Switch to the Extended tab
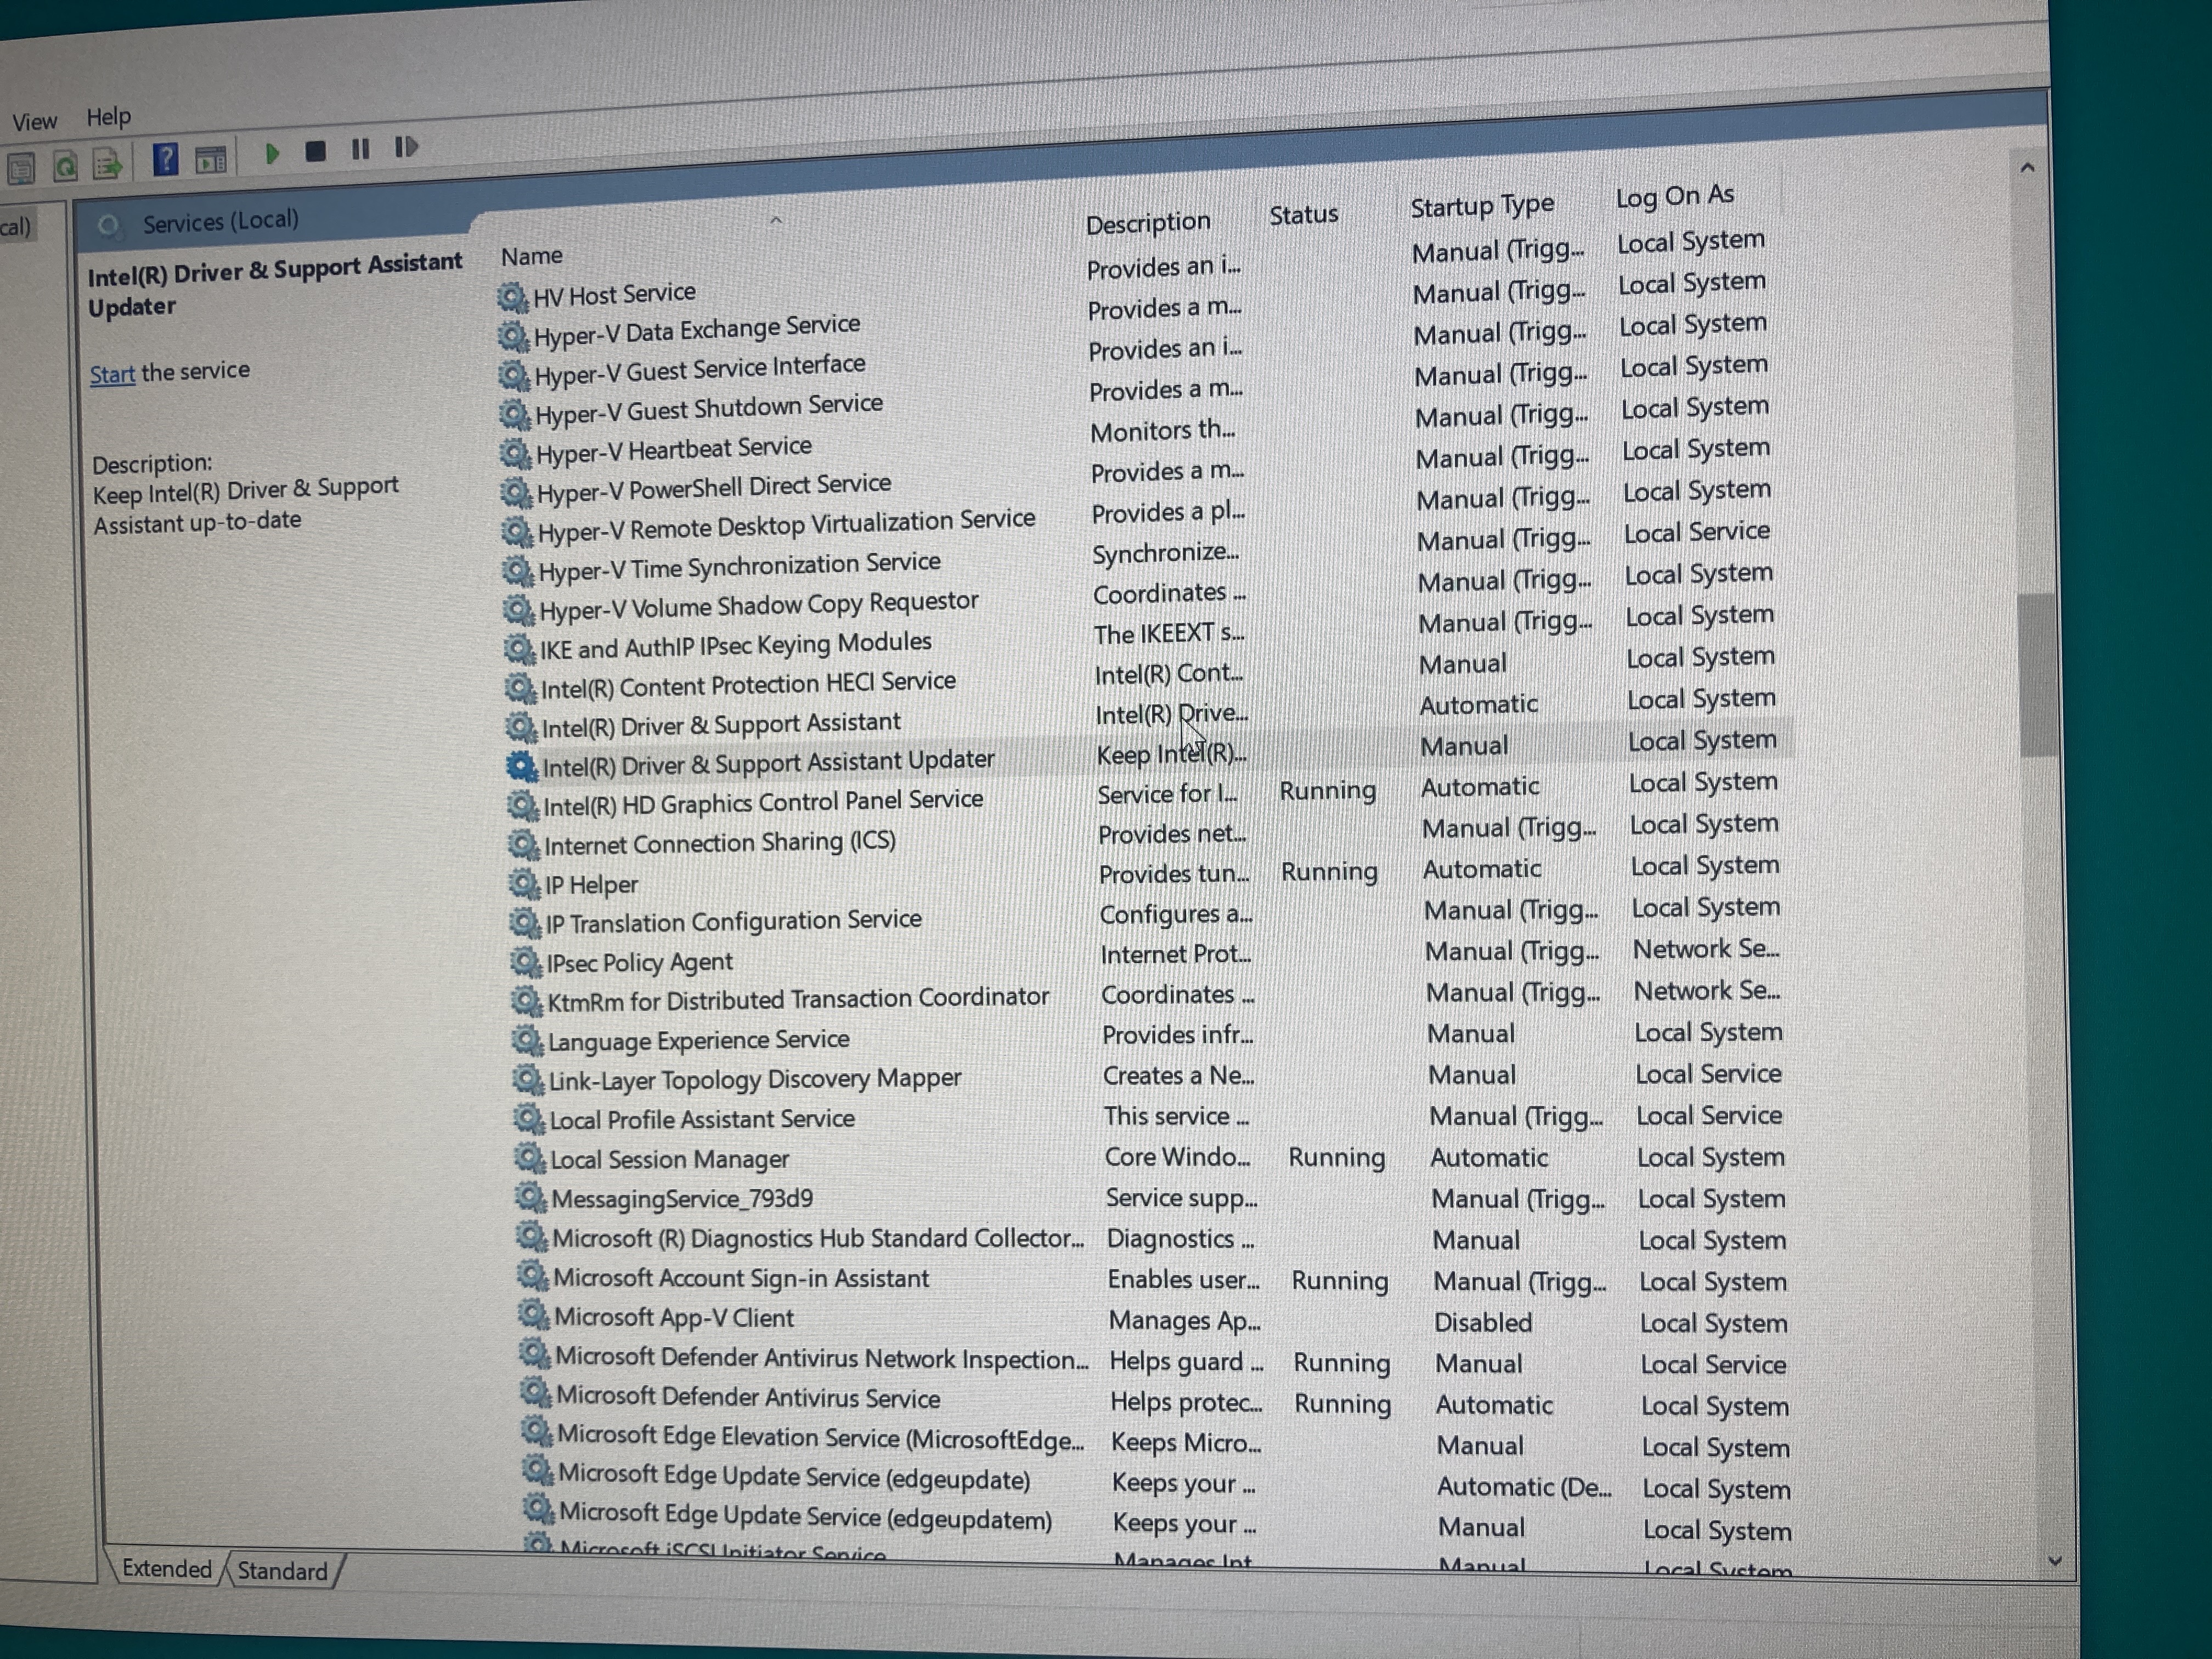 coord(166,1568)
